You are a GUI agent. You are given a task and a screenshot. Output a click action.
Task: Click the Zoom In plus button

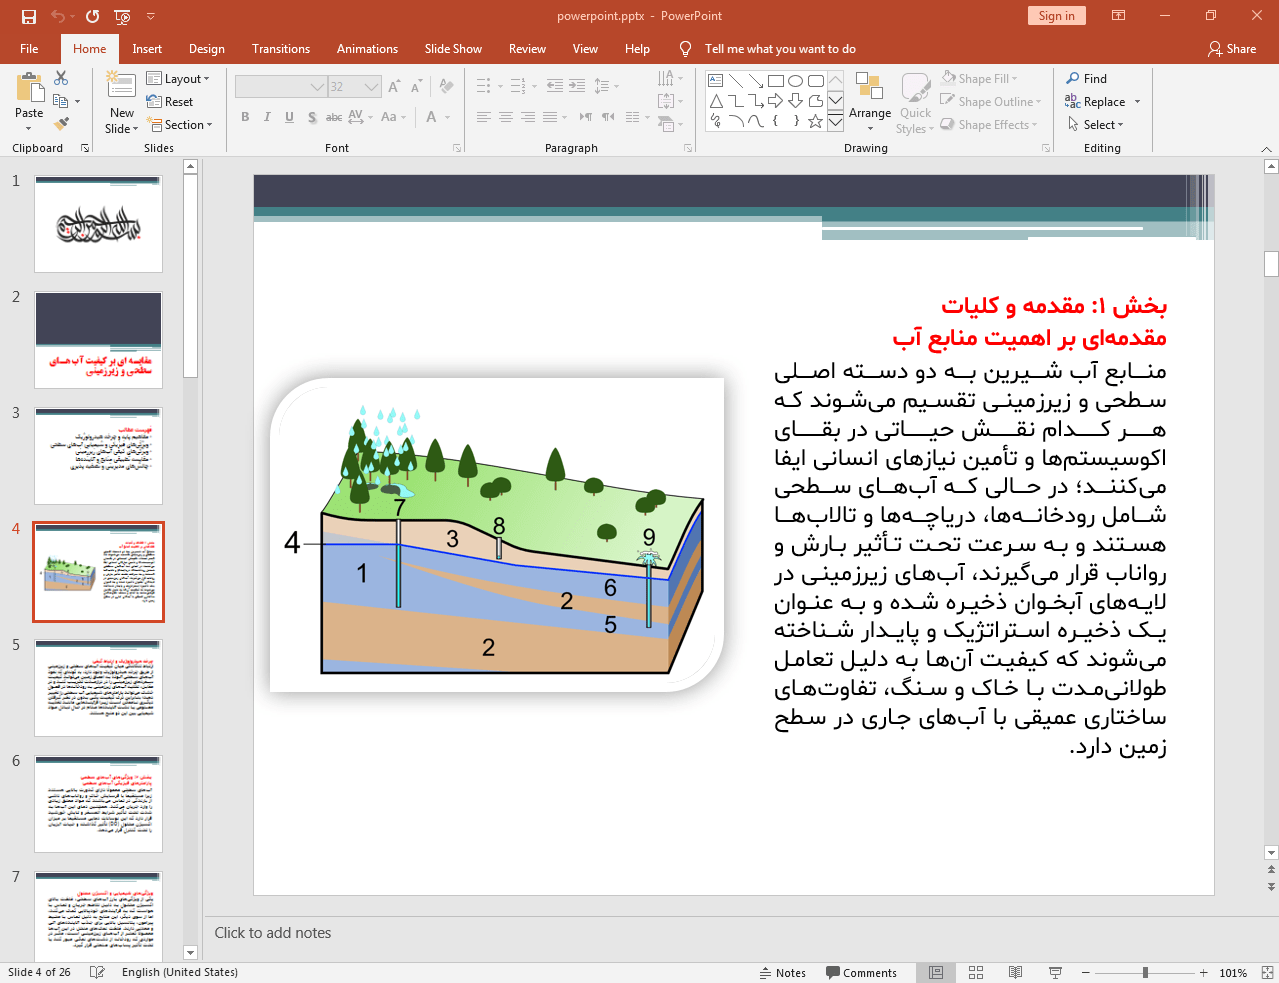tap(1204, 972)
